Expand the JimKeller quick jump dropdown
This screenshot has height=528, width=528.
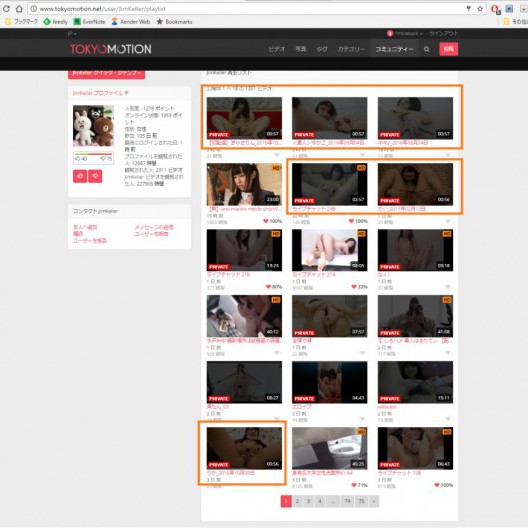click(106, 73)
